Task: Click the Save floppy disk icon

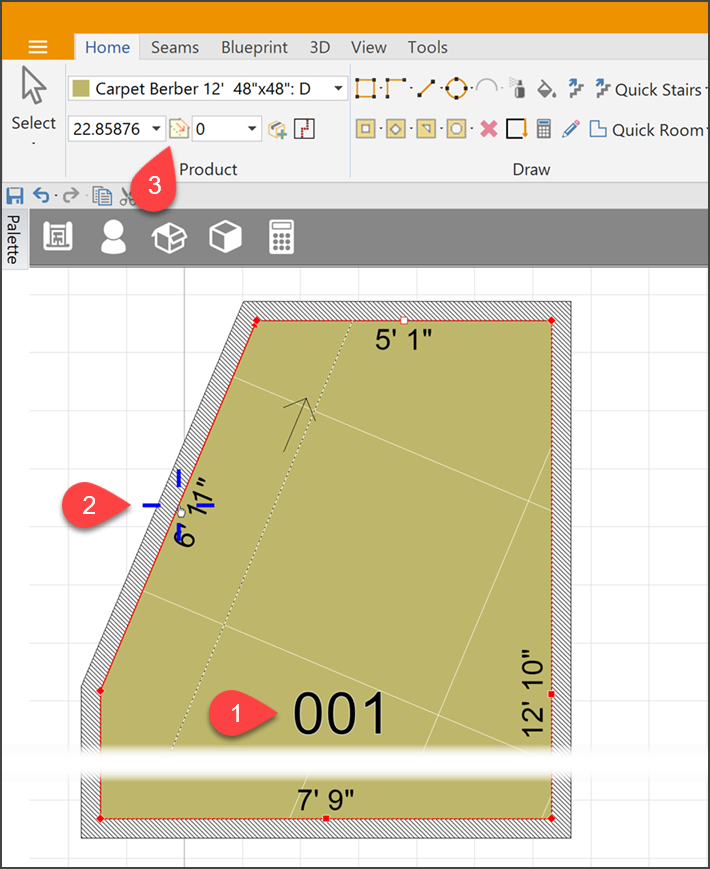Action: click(x=15, y=196)
